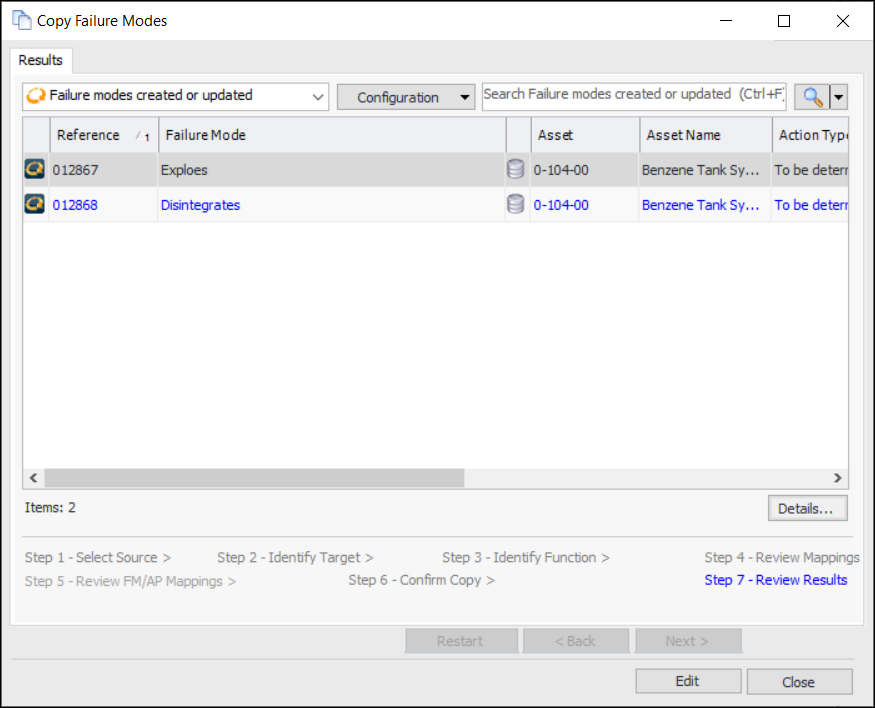
Task: Click the failure mode icon for row 012867
Action: (35, 170)
